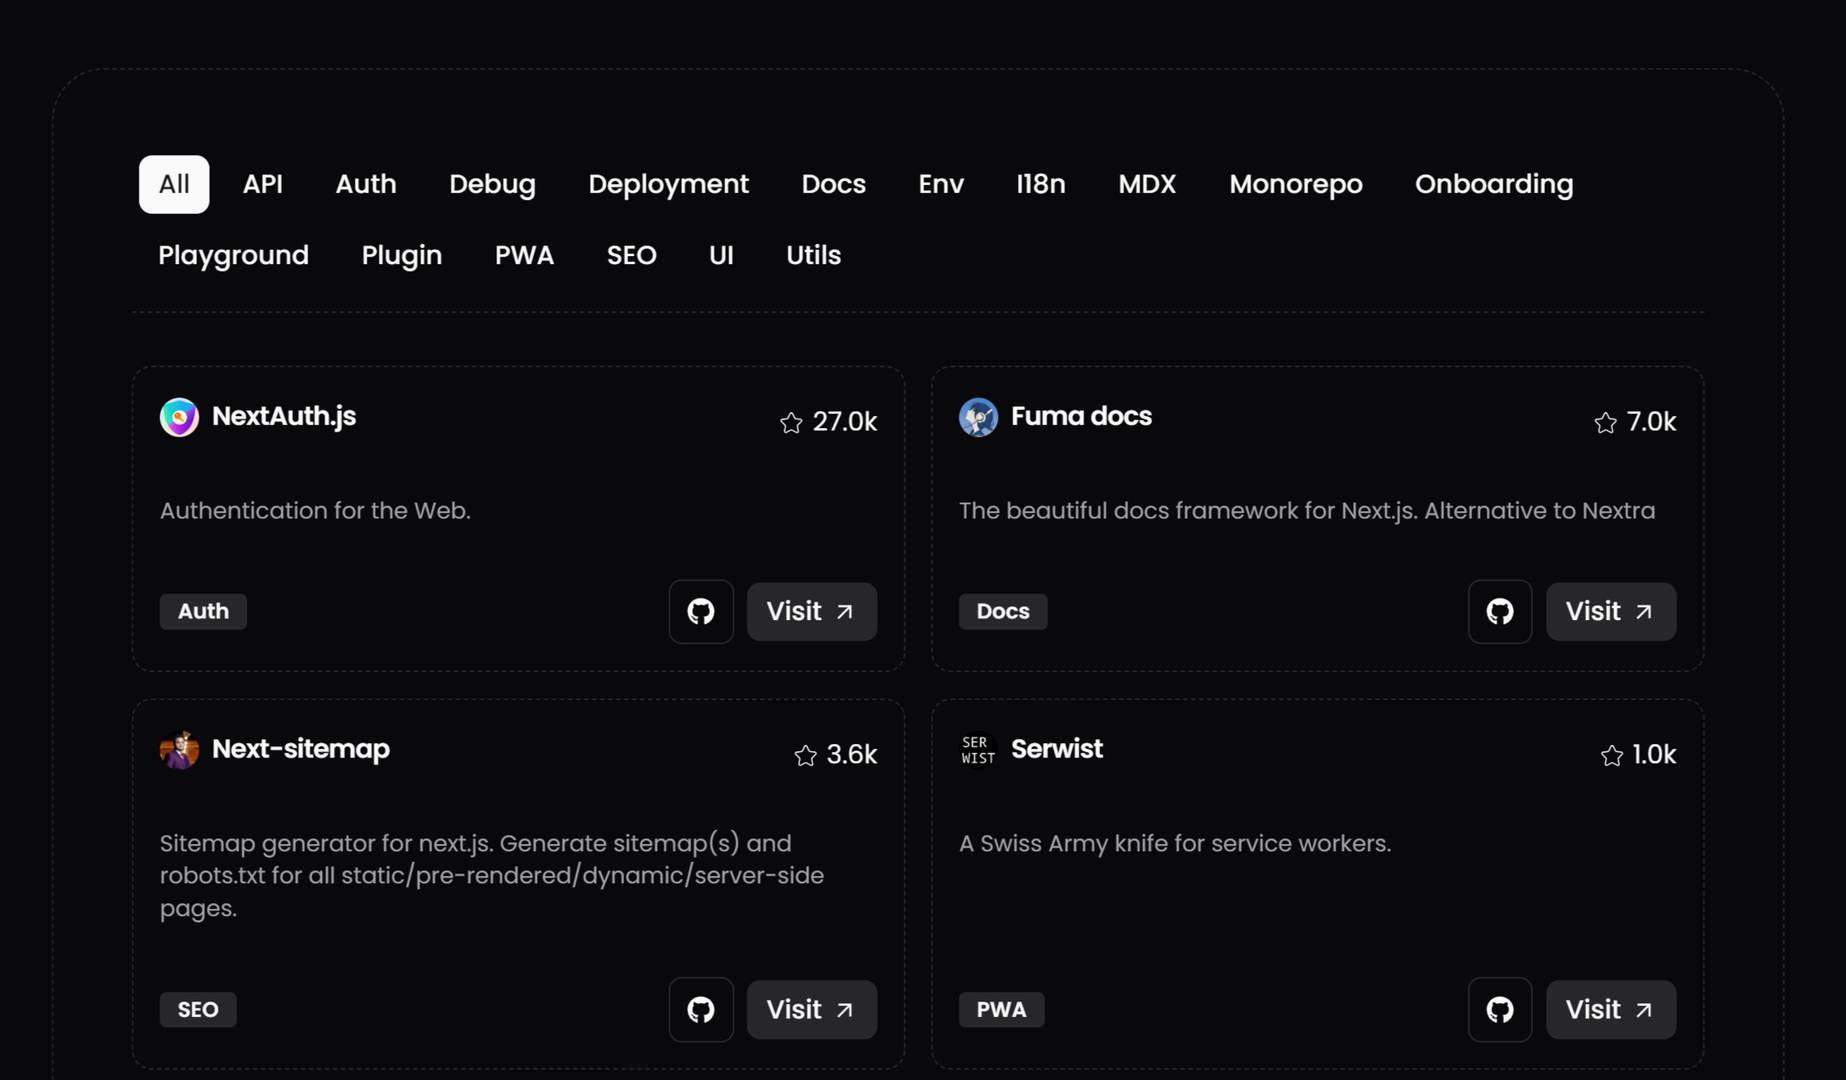Viewport: 1846px width, 1080px height.
Task: Click the star icon on NextAuth.js card
Action: [791, 423]
